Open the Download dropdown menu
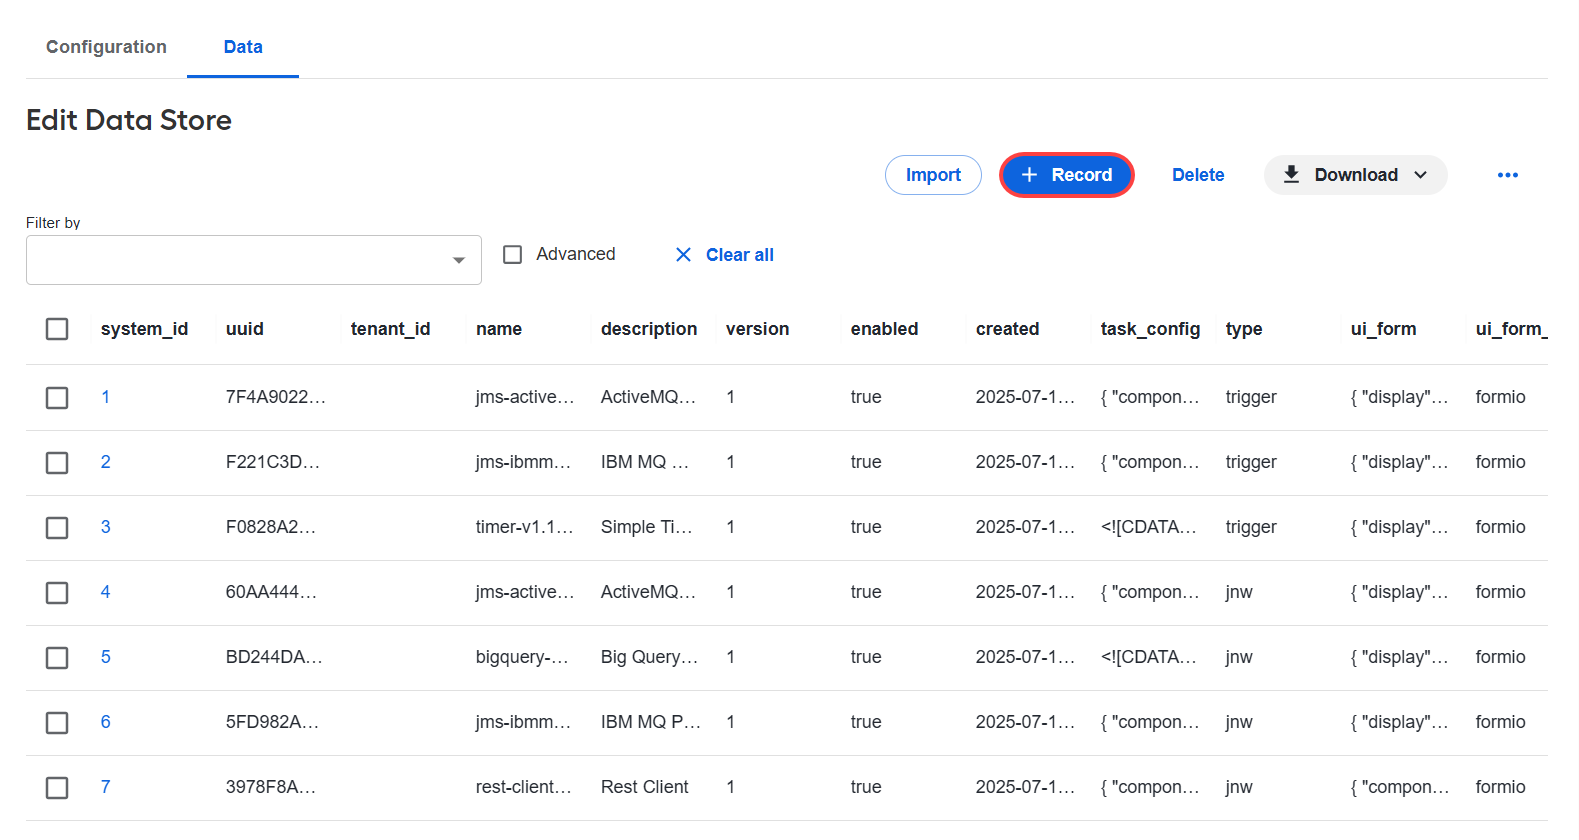Viewport: 1579px width, 840px height. 1355,175
